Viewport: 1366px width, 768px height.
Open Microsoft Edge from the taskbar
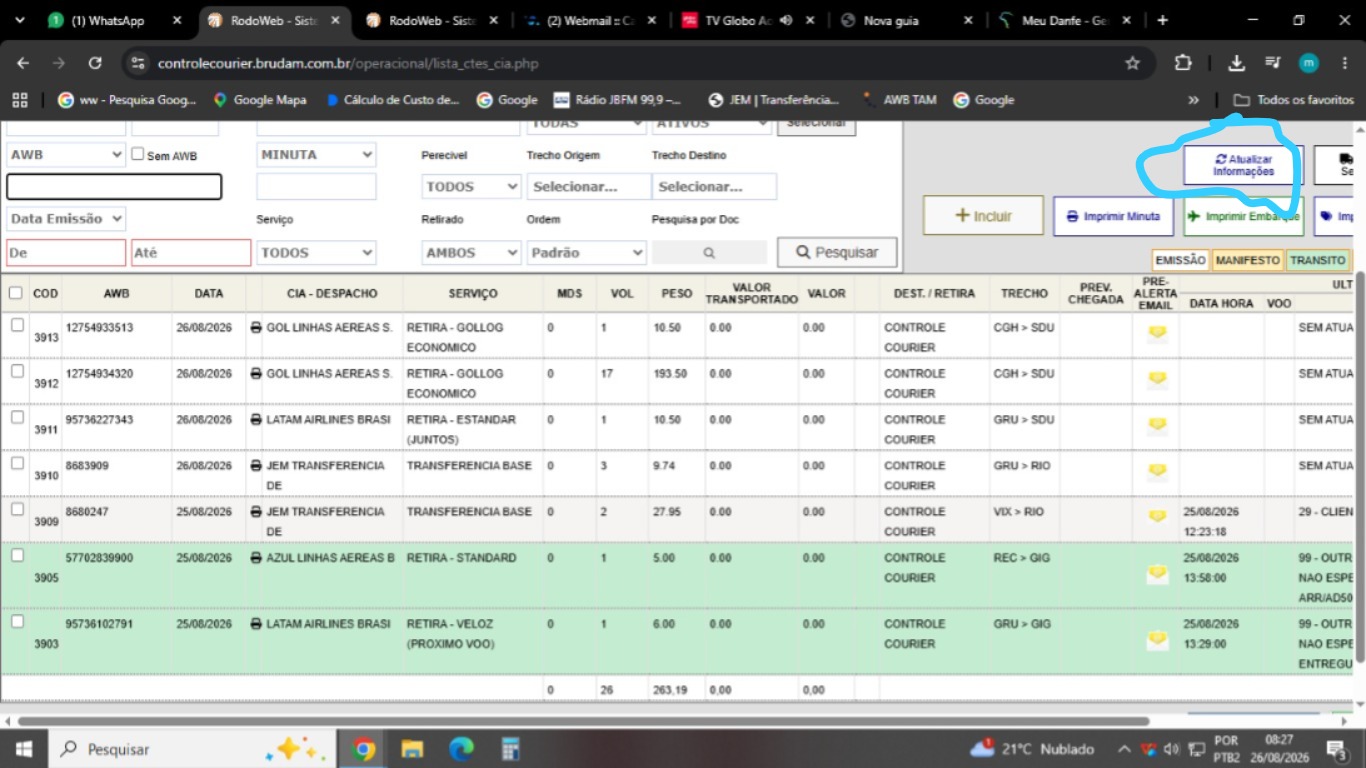(x=461, y=749)
